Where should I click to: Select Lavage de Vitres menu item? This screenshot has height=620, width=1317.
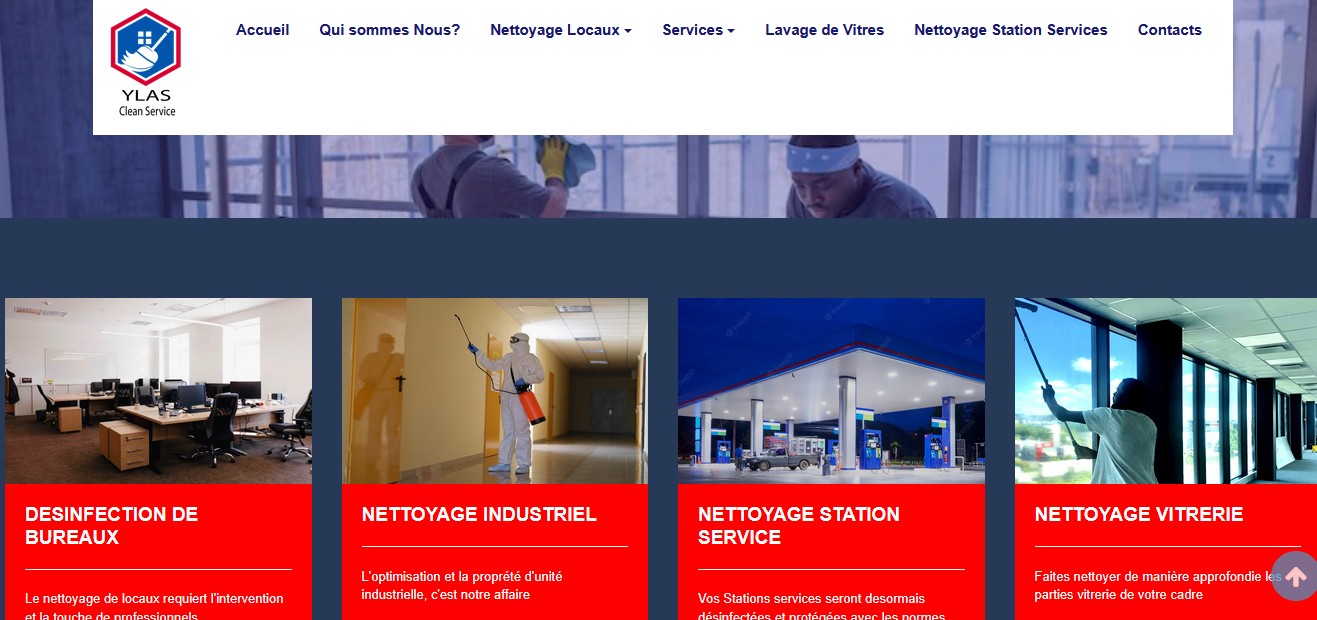[x=824, y=30]
